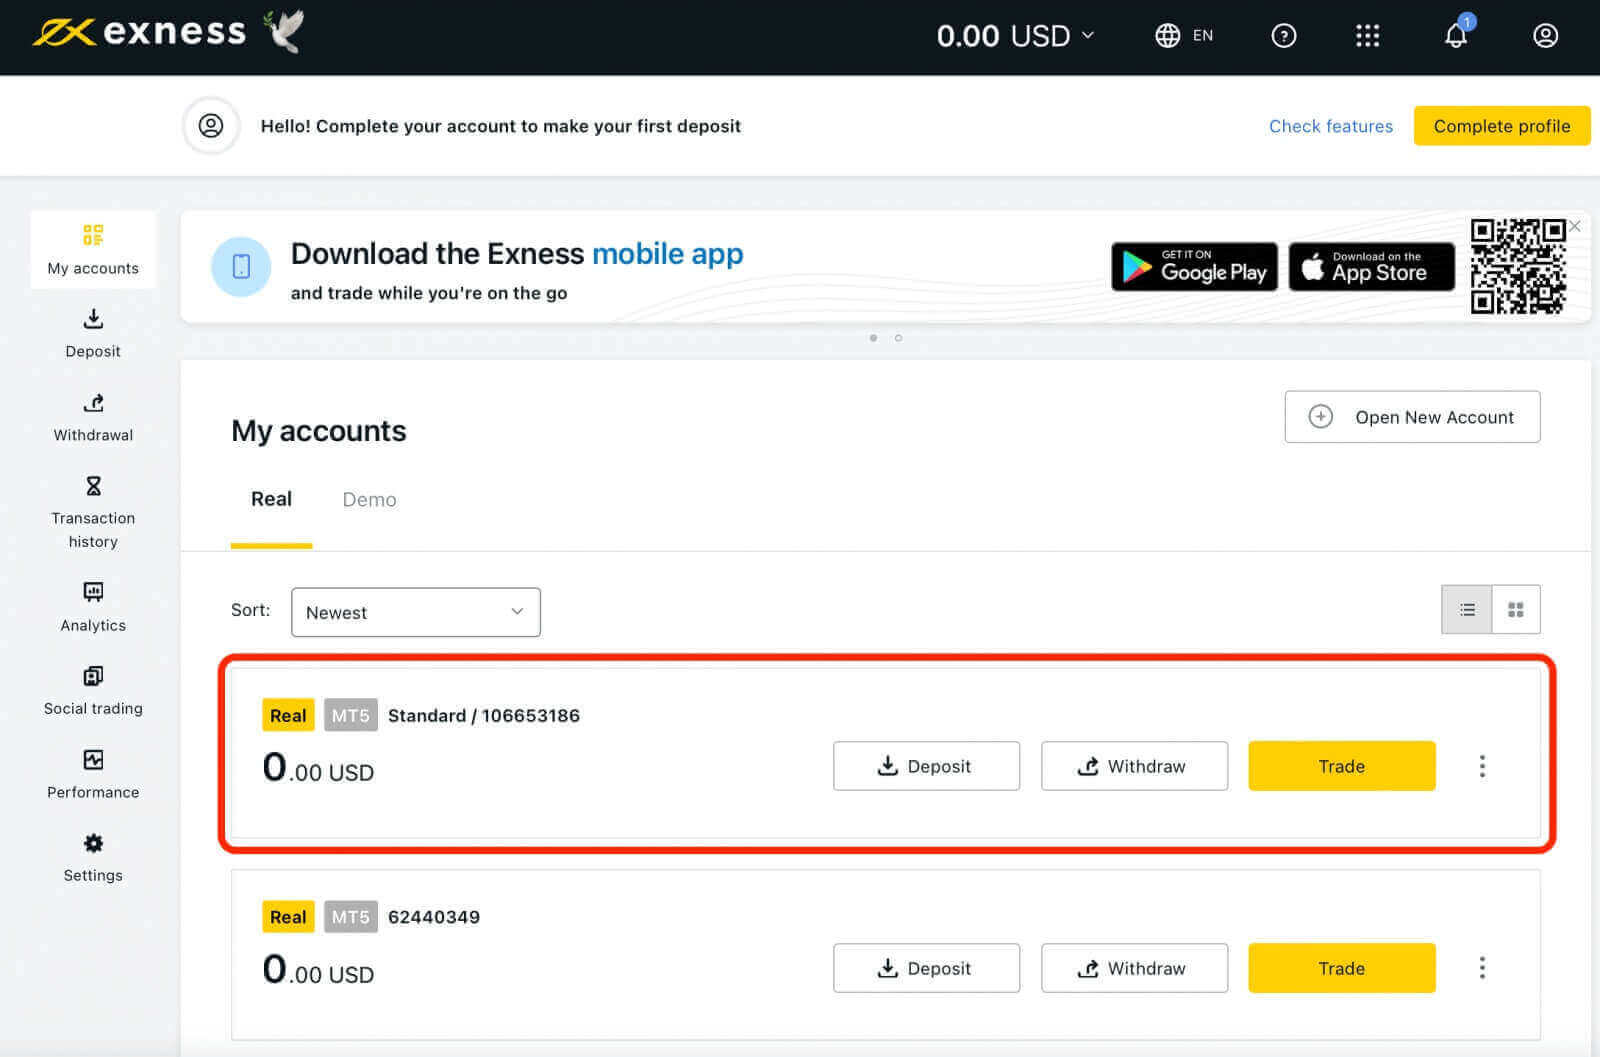
Task: Expand the Sort Newest dropdown
Action: [x=415, y=612]
